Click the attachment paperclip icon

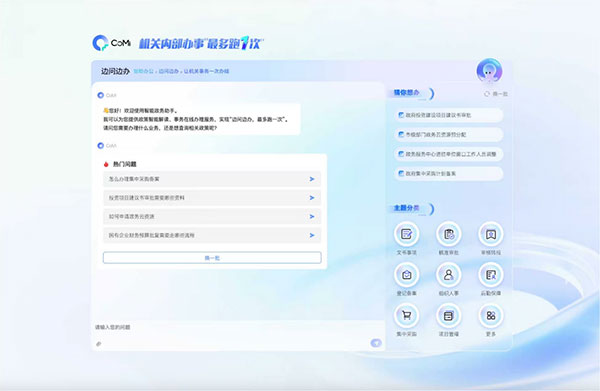click(x=99, y=344)
